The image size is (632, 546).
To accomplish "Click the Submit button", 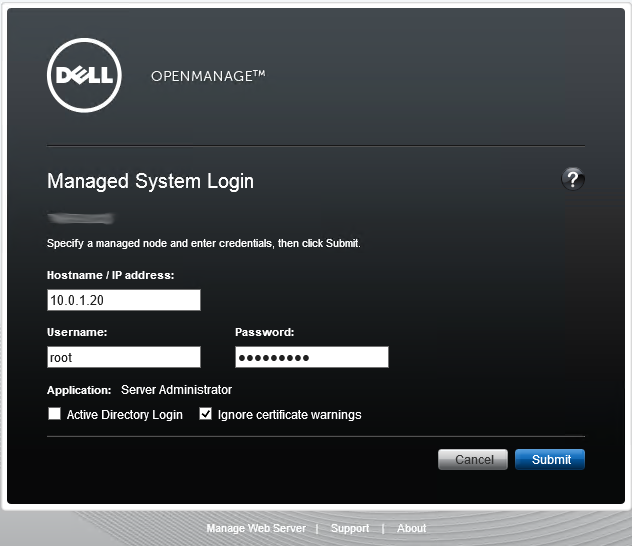I will 550,459.
